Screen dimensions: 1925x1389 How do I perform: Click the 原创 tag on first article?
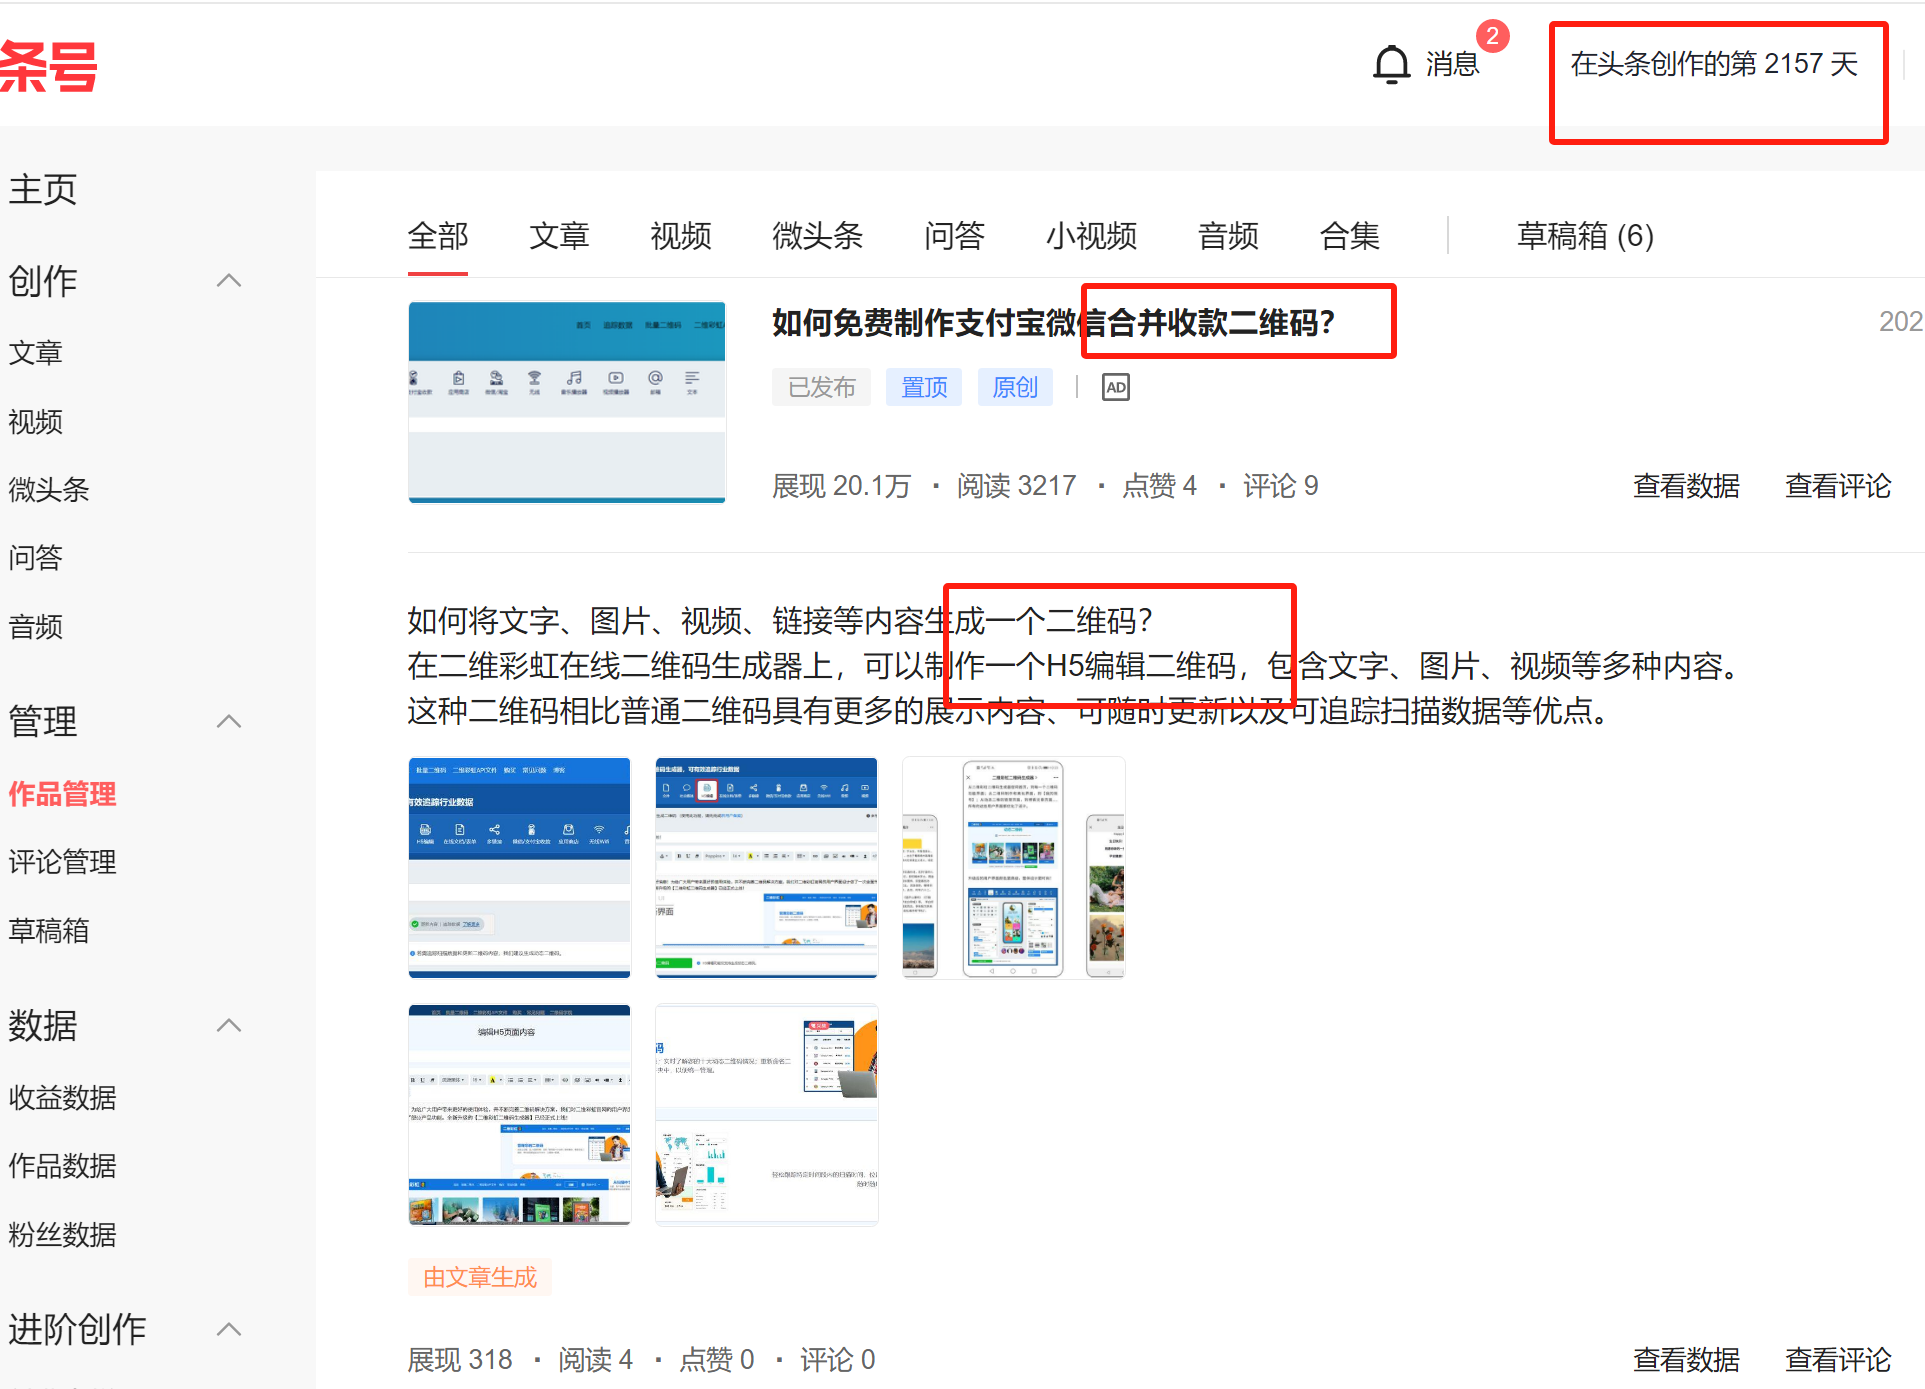1015,387
